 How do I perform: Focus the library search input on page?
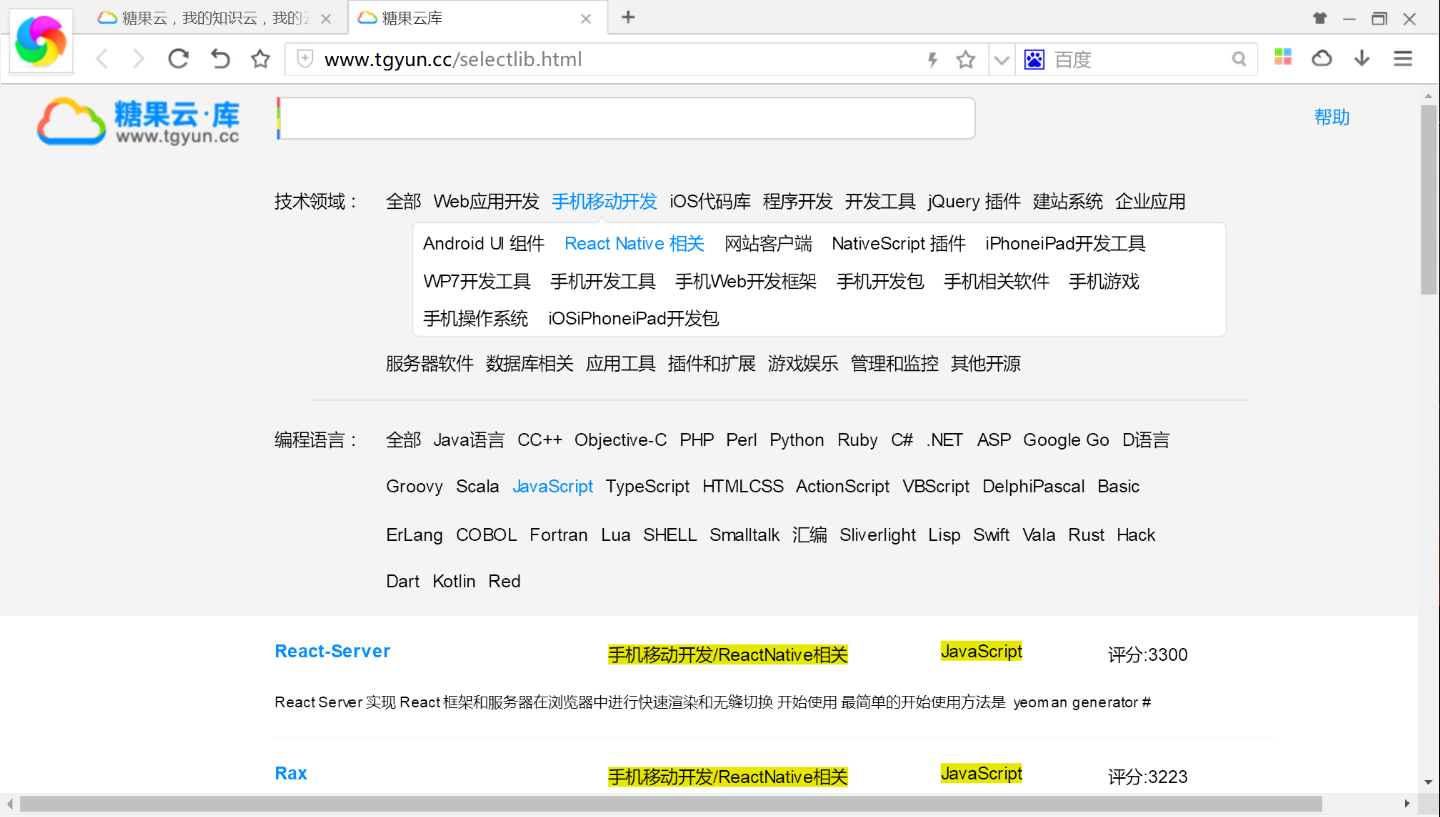click(x=626, y=118)
